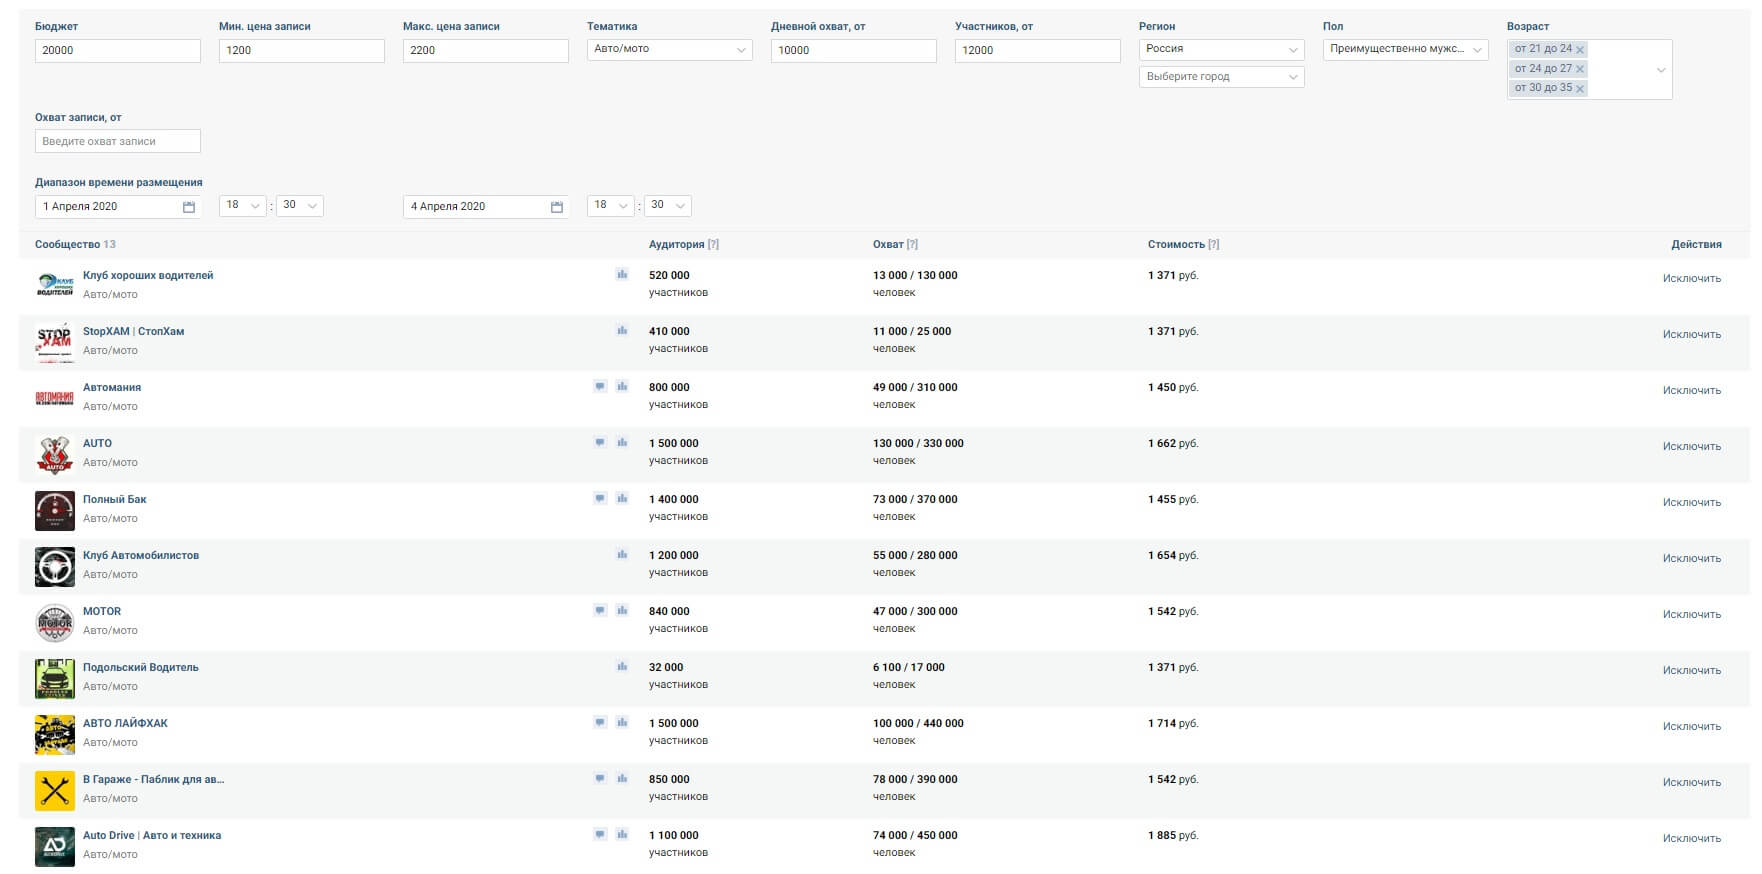Open the Тематика dropdown showing Авто/мото
The height and width of the screenshot is (874, 1762).
coord(670,50)
